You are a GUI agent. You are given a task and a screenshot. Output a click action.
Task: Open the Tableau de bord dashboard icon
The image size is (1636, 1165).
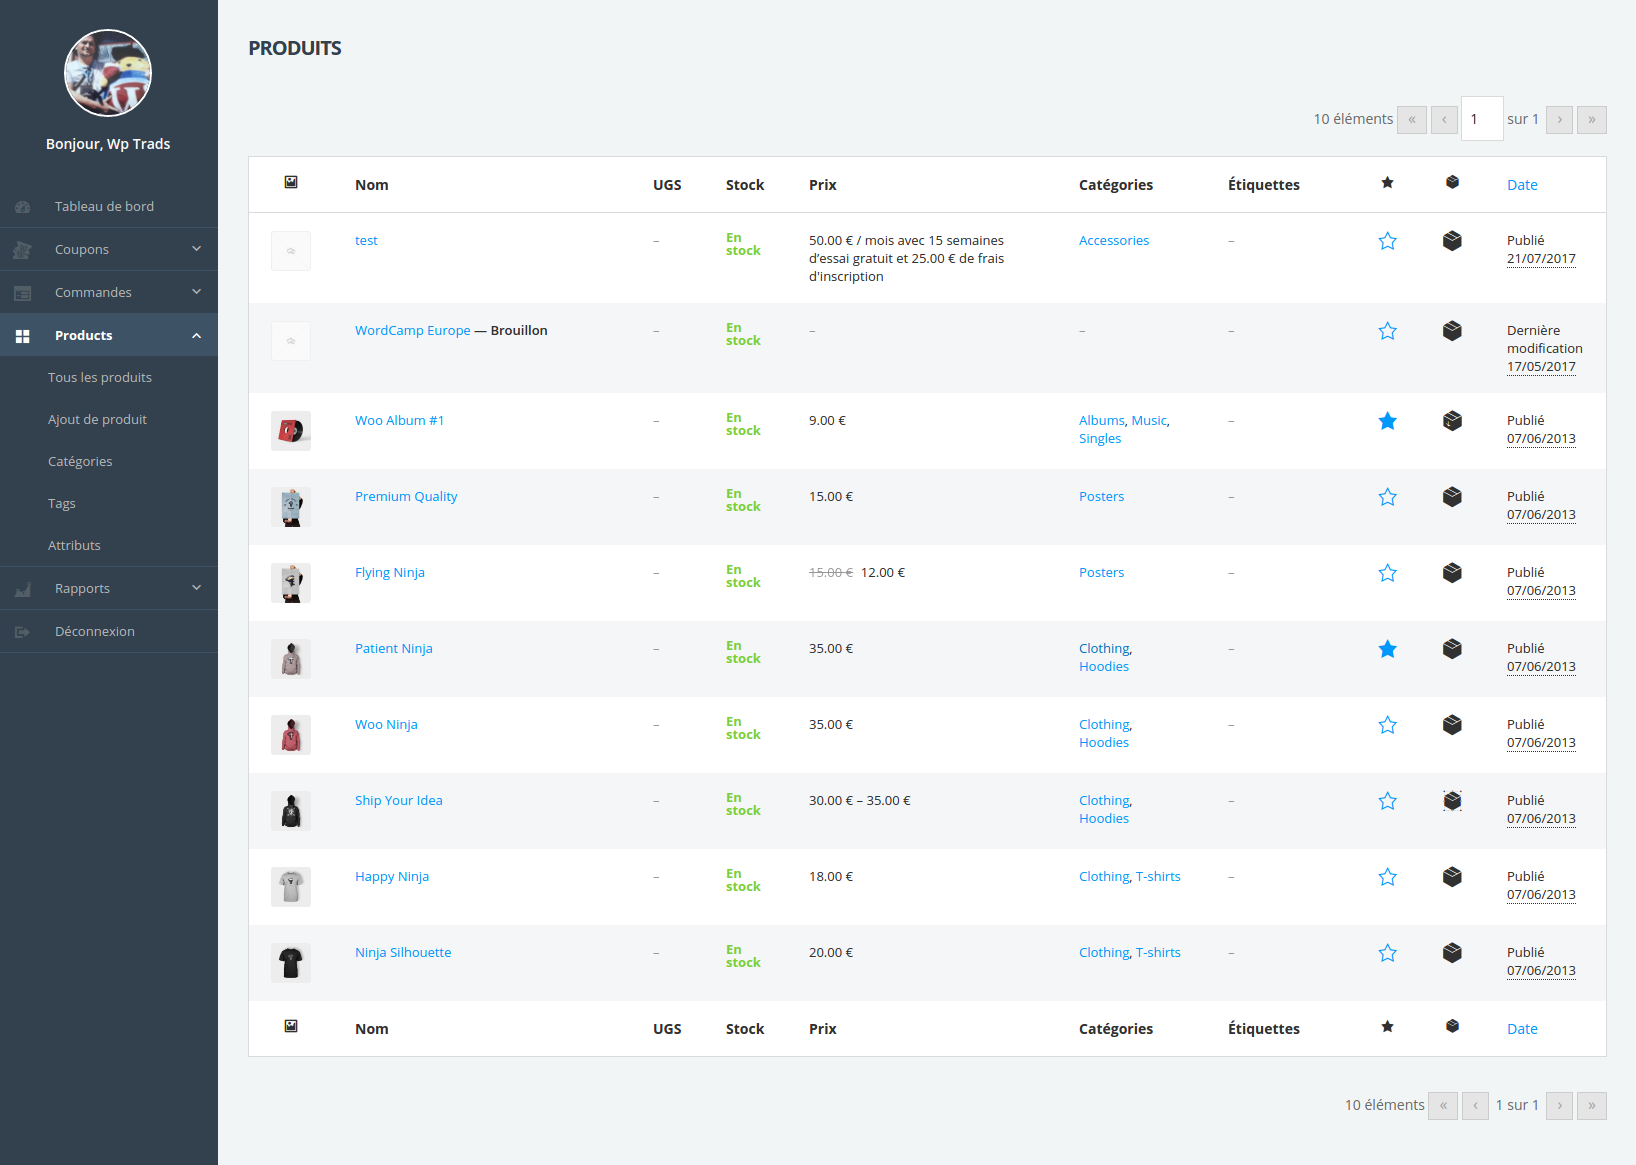pos(22,207)
